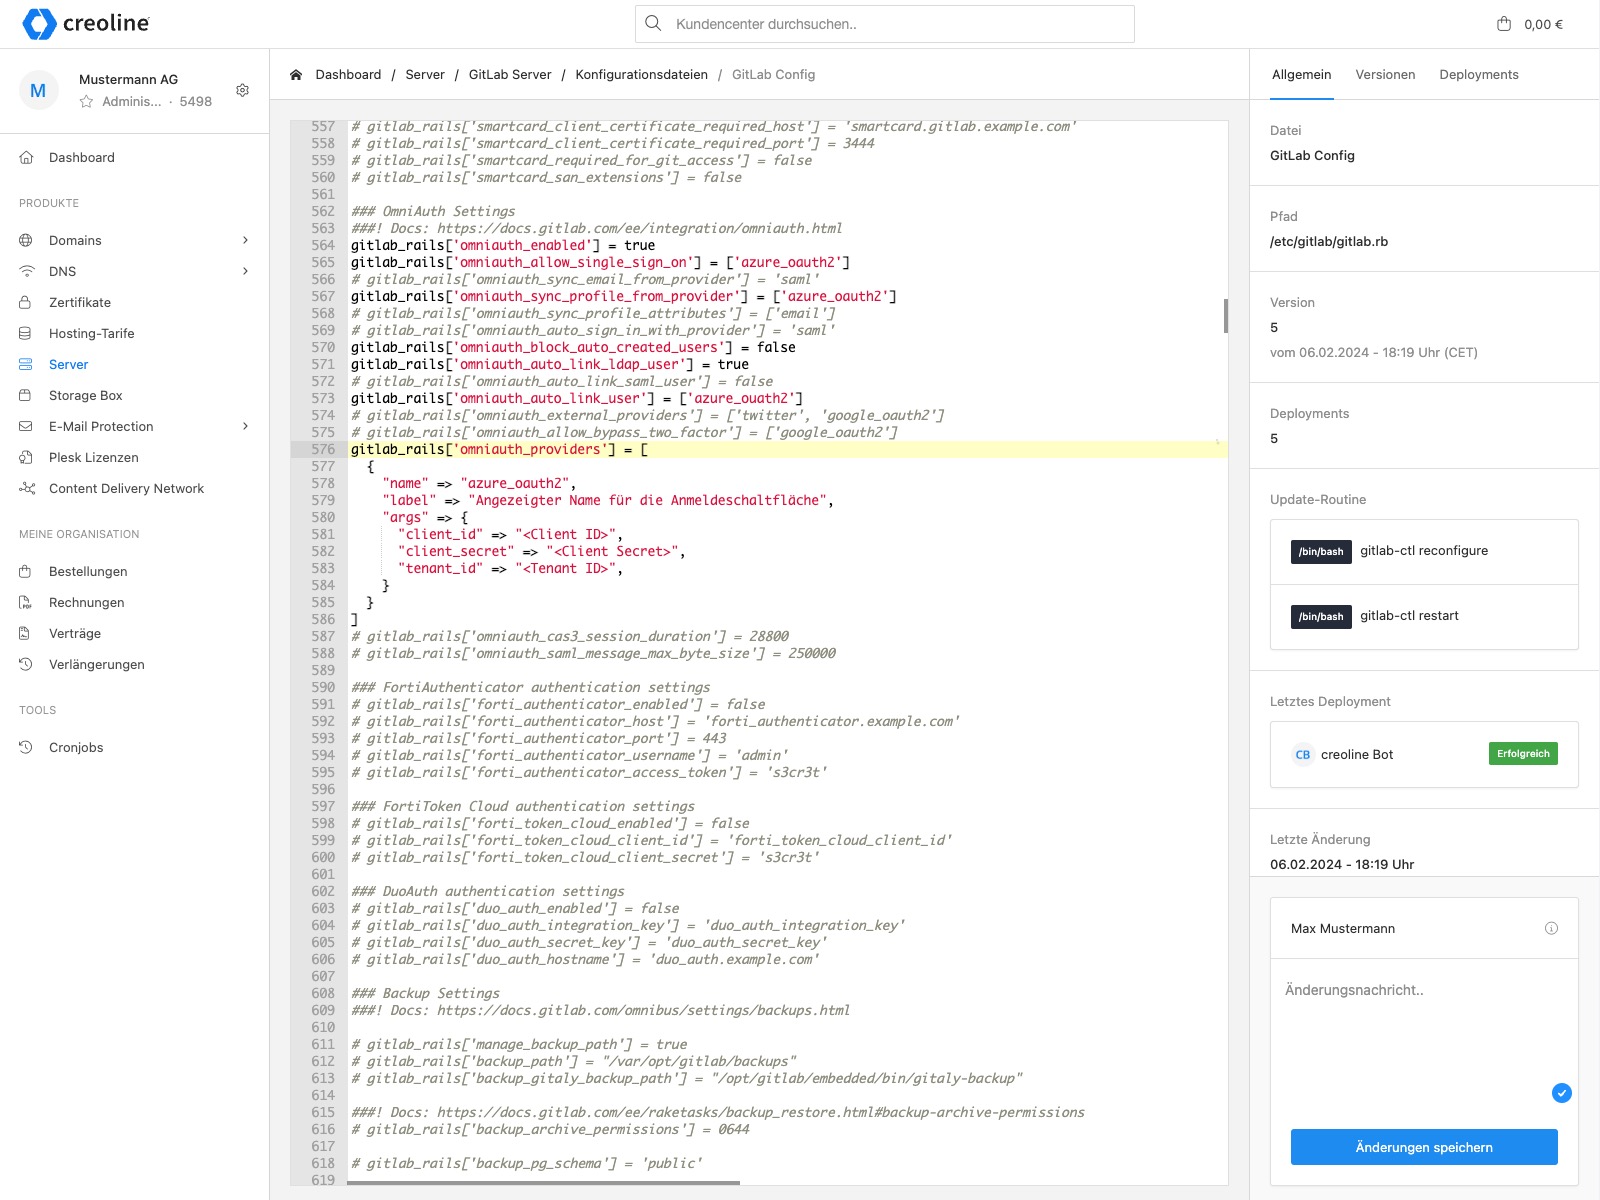Click info icon next to Max Mustermann

[x=1551, y=928]
